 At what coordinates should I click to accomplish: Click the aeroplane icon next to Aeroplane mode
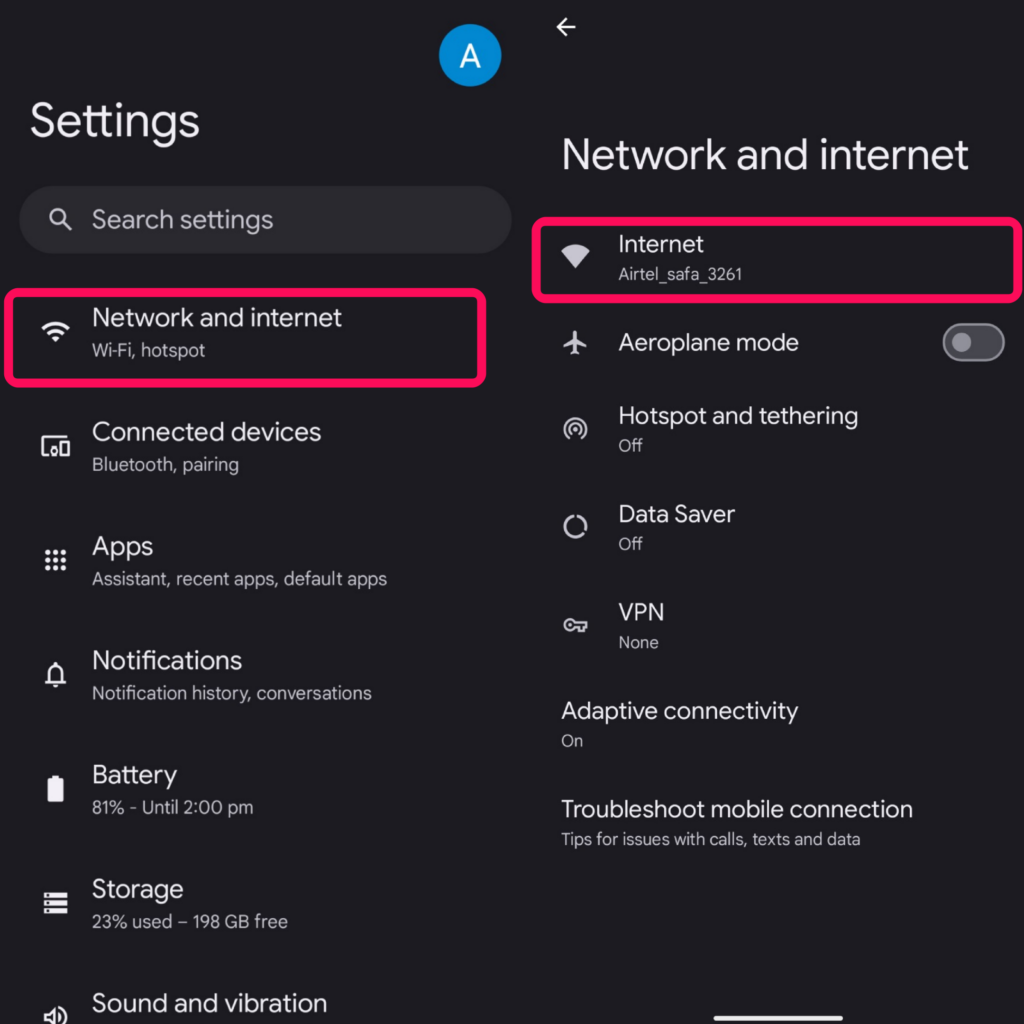[575, 343]
